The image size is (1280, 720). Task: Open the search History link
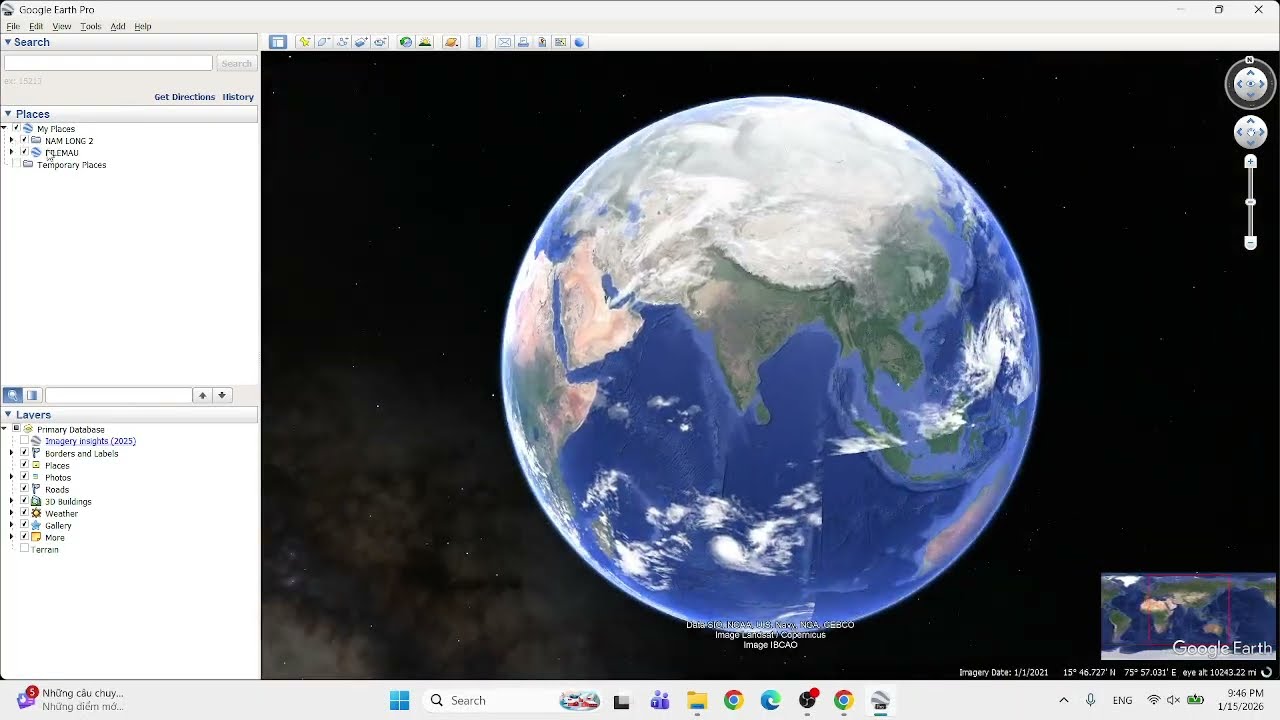point(238,97)
